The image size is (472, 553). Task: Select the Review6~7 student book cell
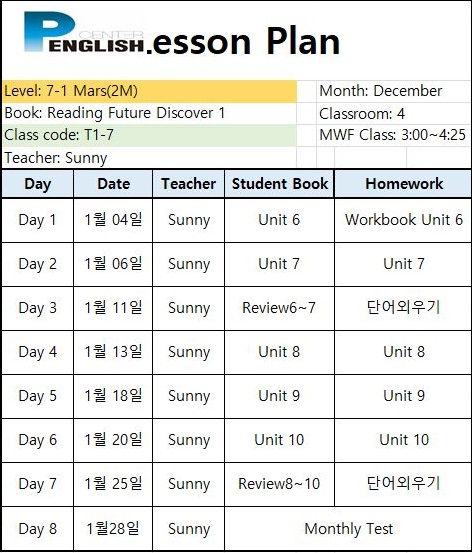(279, 308)
